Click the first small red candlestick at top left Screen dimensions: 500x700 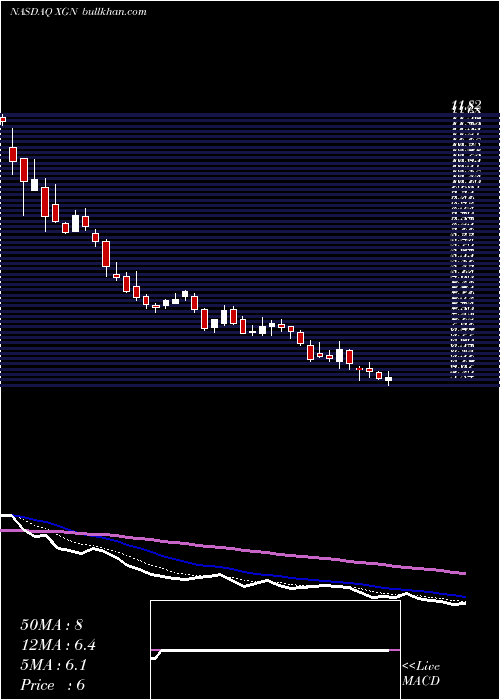3,119
